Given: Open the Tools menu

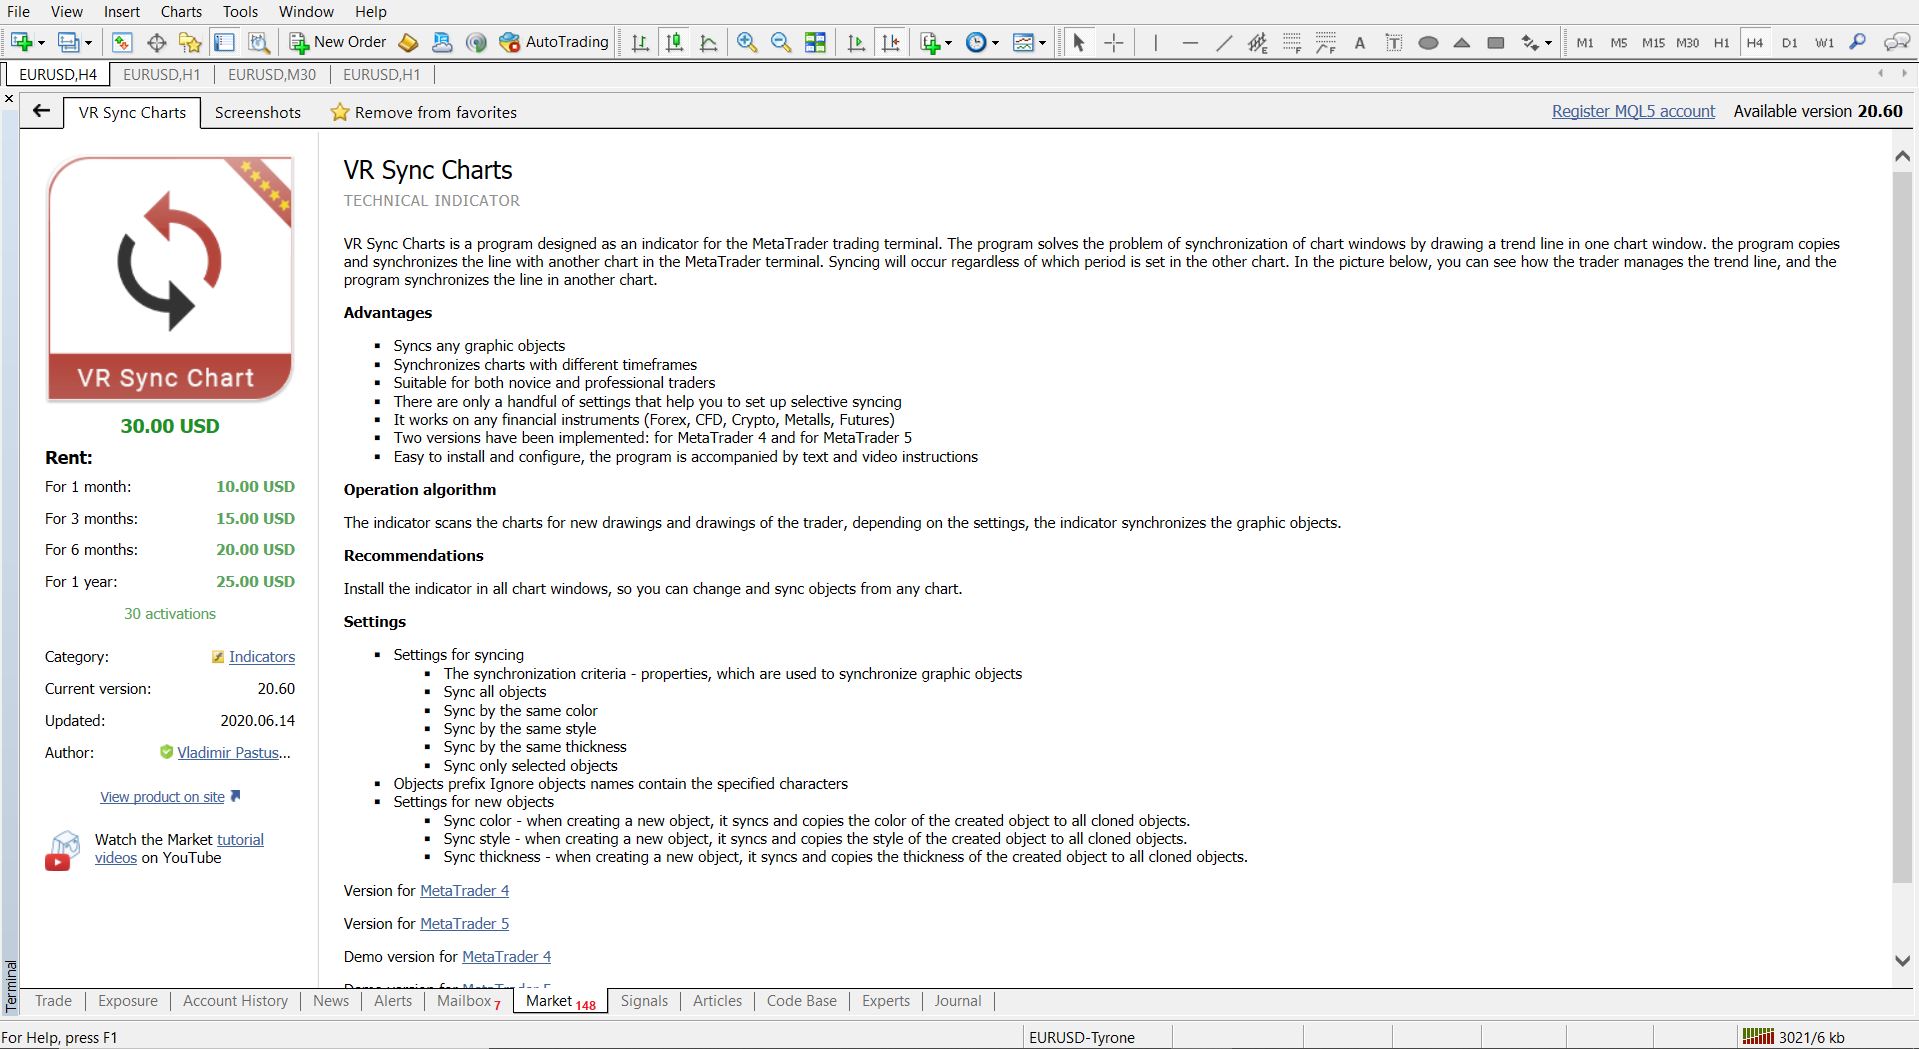Looking at the screenshot, I should 240,12.
